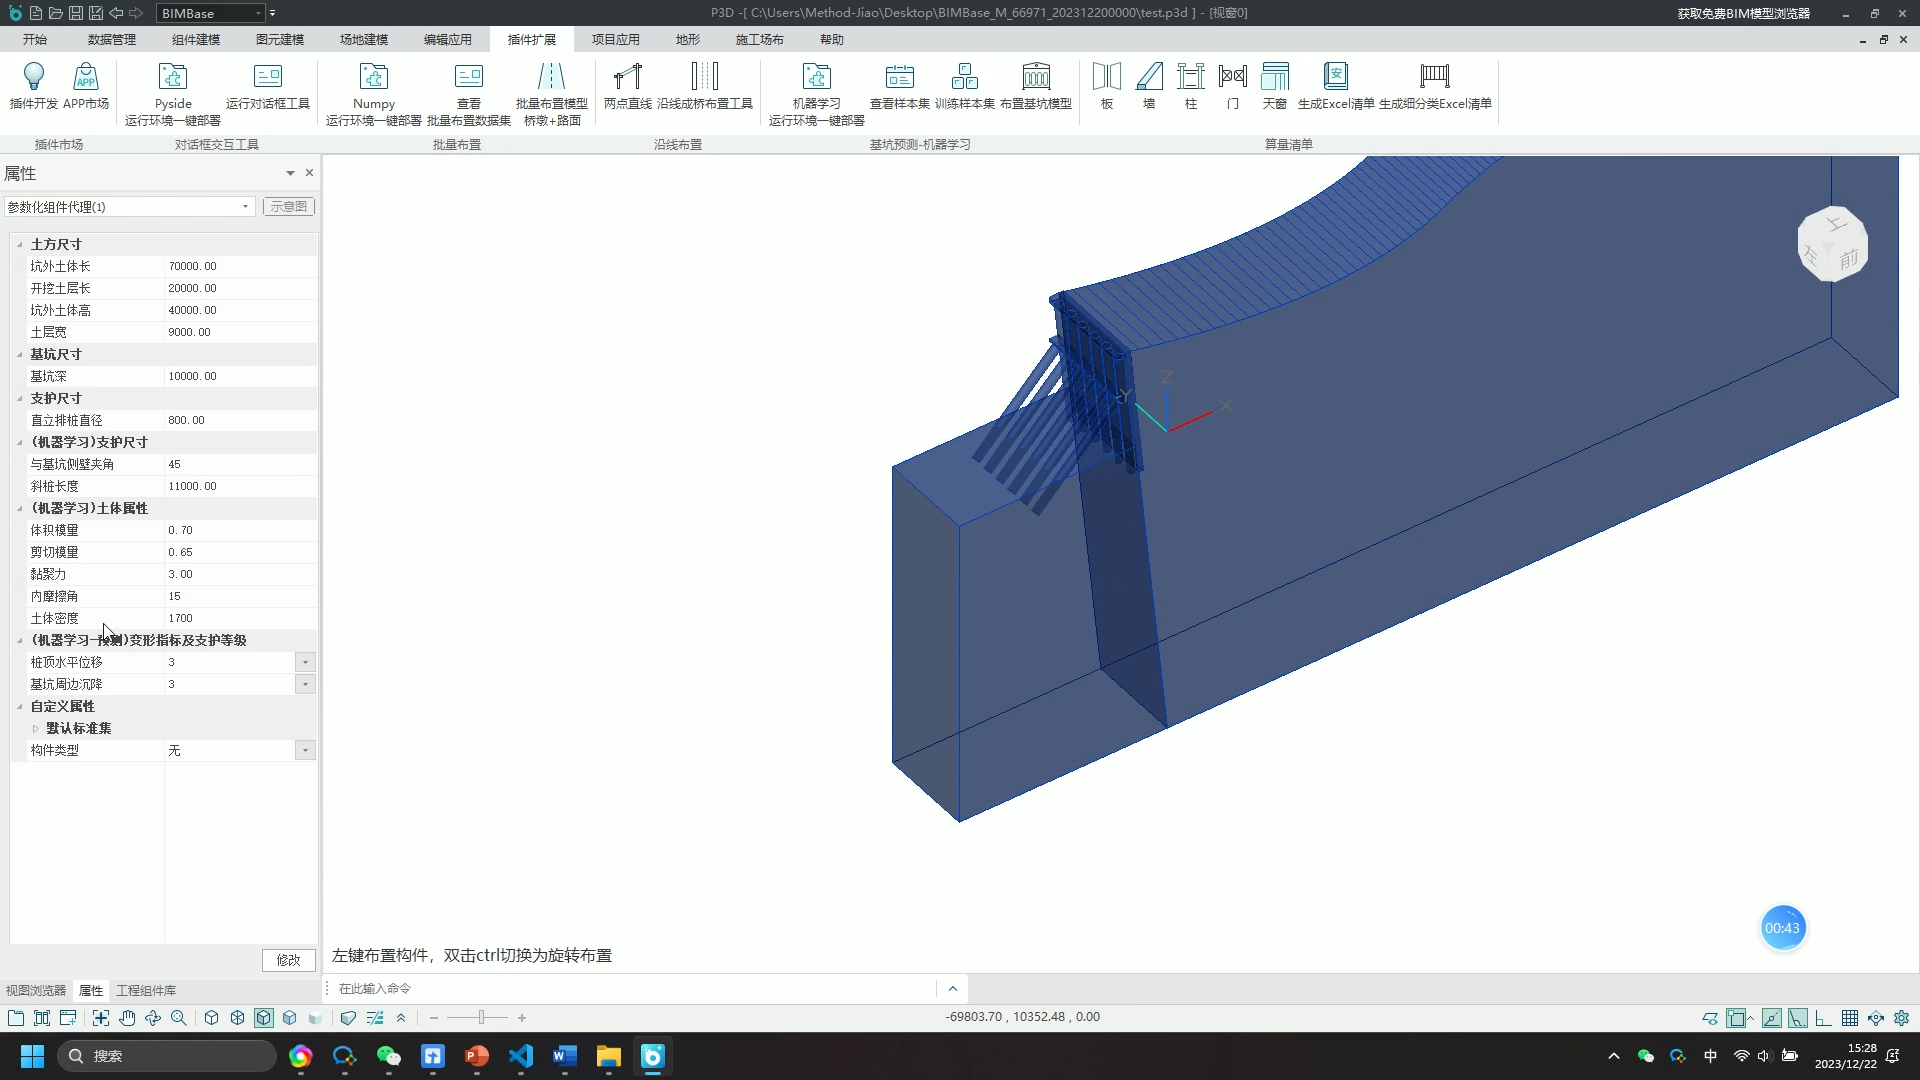1920x1080 pixels.
Task: Activate the pan hand tool
Action: [127, 1018]
